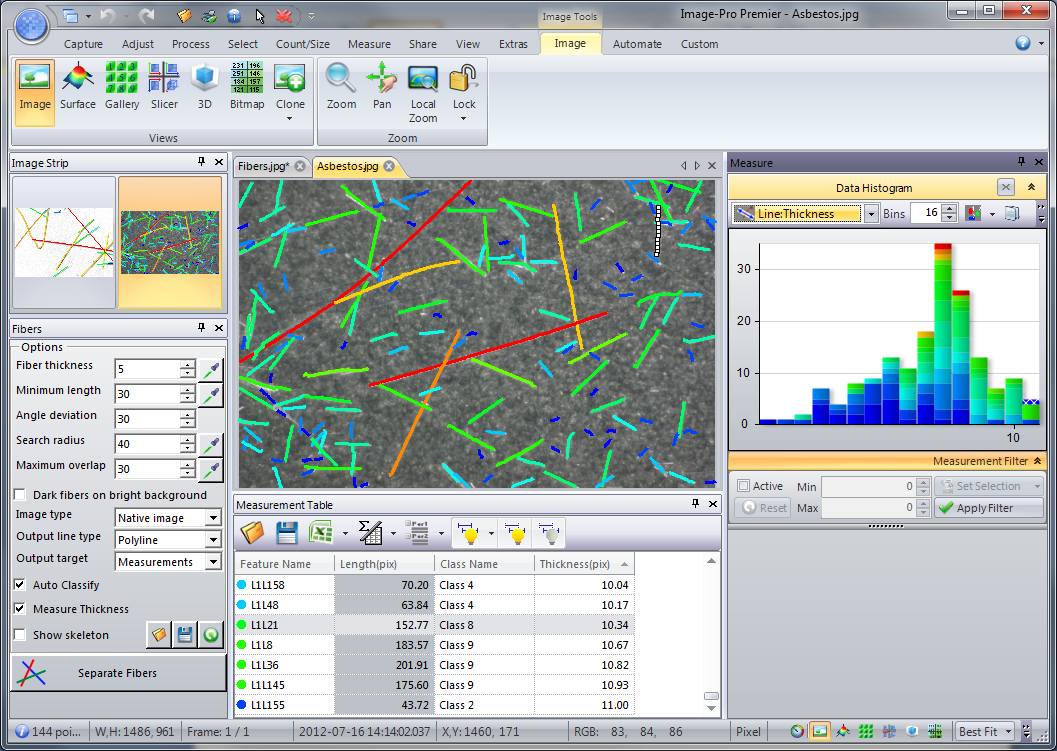Toggle the Show skeleton checkbox
The image size is (1057, 751).
click(20, 634)
